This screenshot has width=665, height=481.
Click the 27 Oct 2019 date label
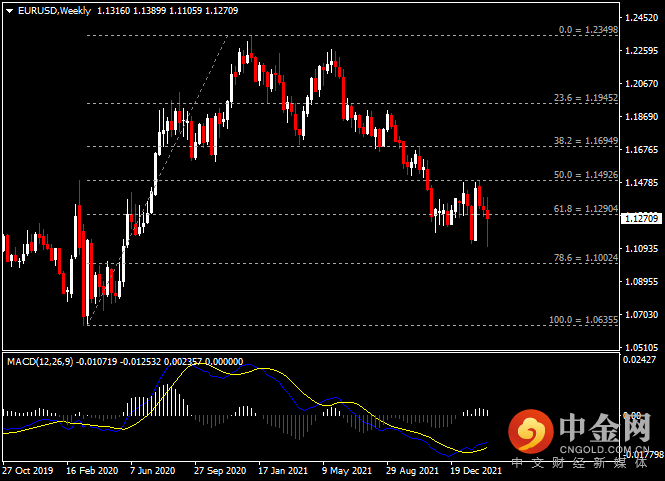tap(28, 470)
